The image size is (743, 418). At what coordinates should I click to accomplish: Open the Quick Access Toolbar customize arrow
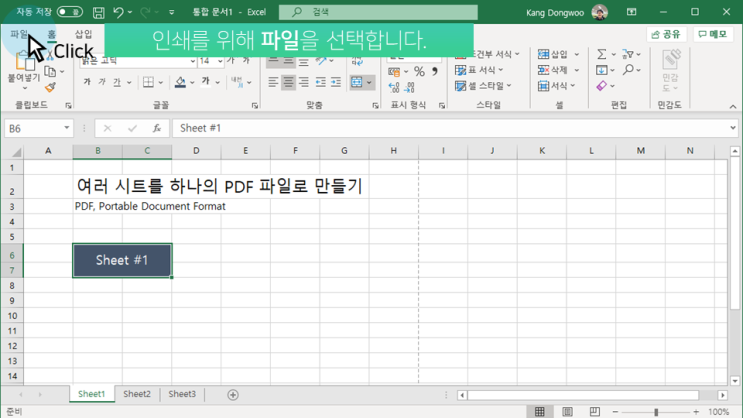pos(172,12)
